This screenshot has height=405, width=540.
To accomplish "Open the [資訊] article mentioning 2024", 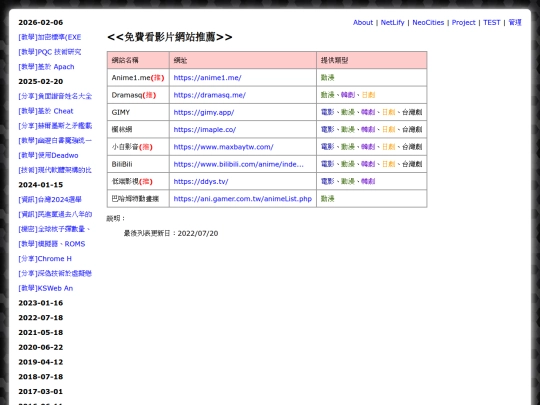I will pyautogui.click(x=50, y=200).
